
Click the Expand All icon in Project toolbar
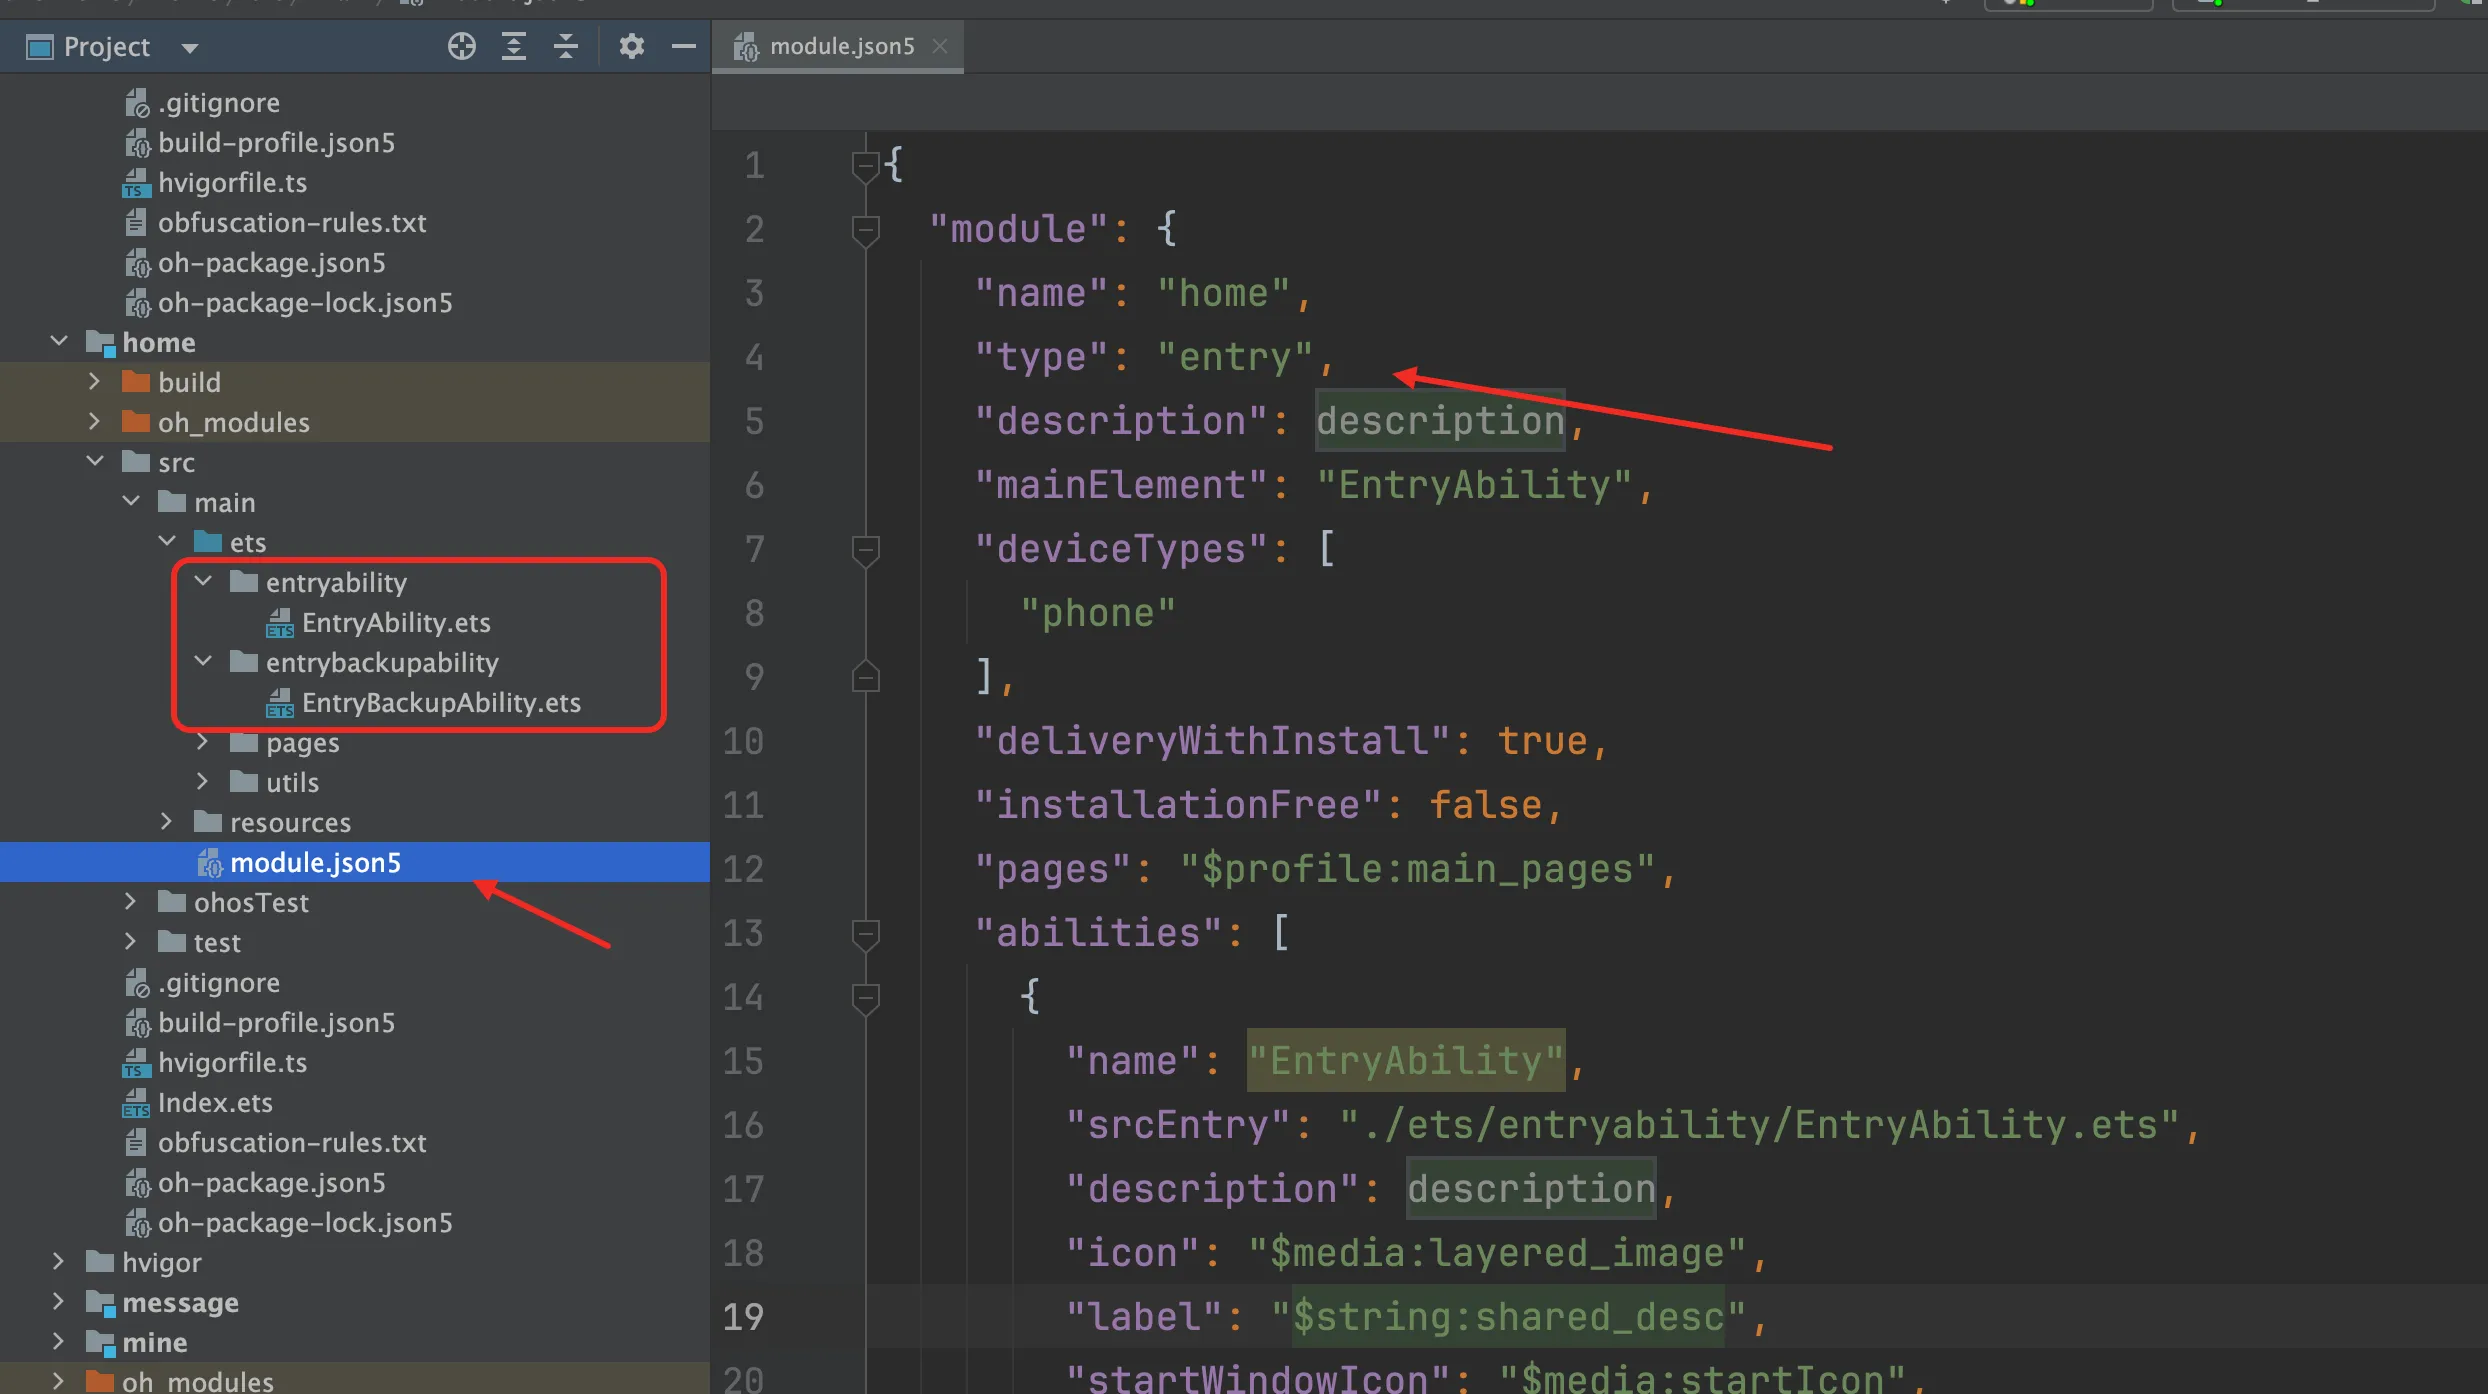514,46
